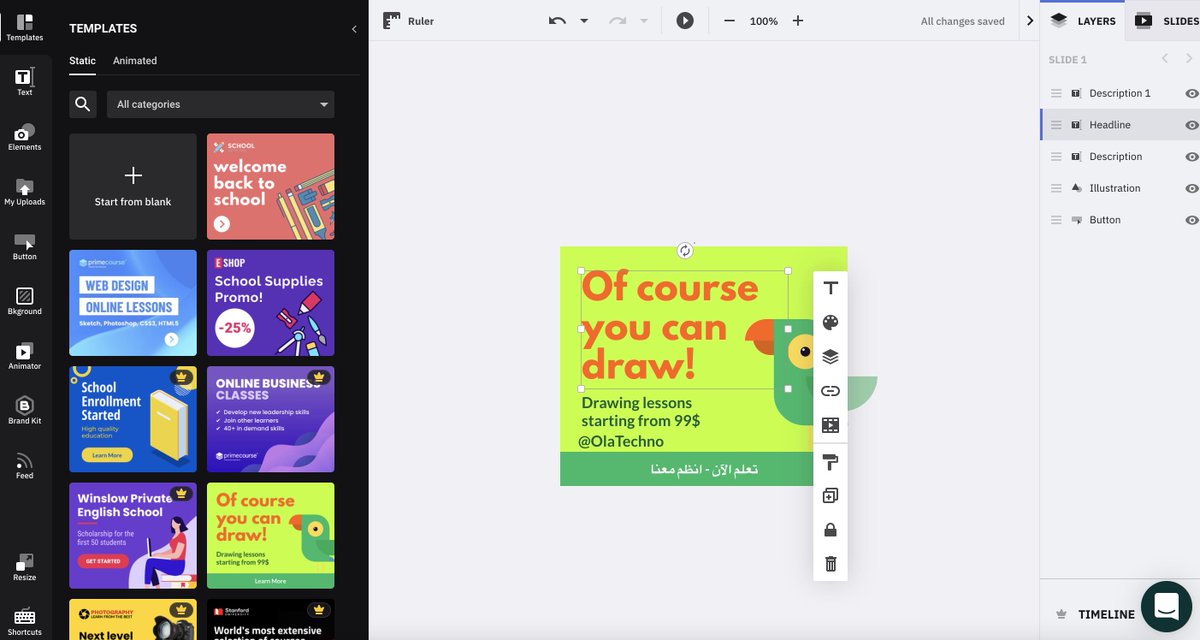Screen dimensions: 1200x640
Task: Zoom out with the minus button
Action: (x=729, y=21)
